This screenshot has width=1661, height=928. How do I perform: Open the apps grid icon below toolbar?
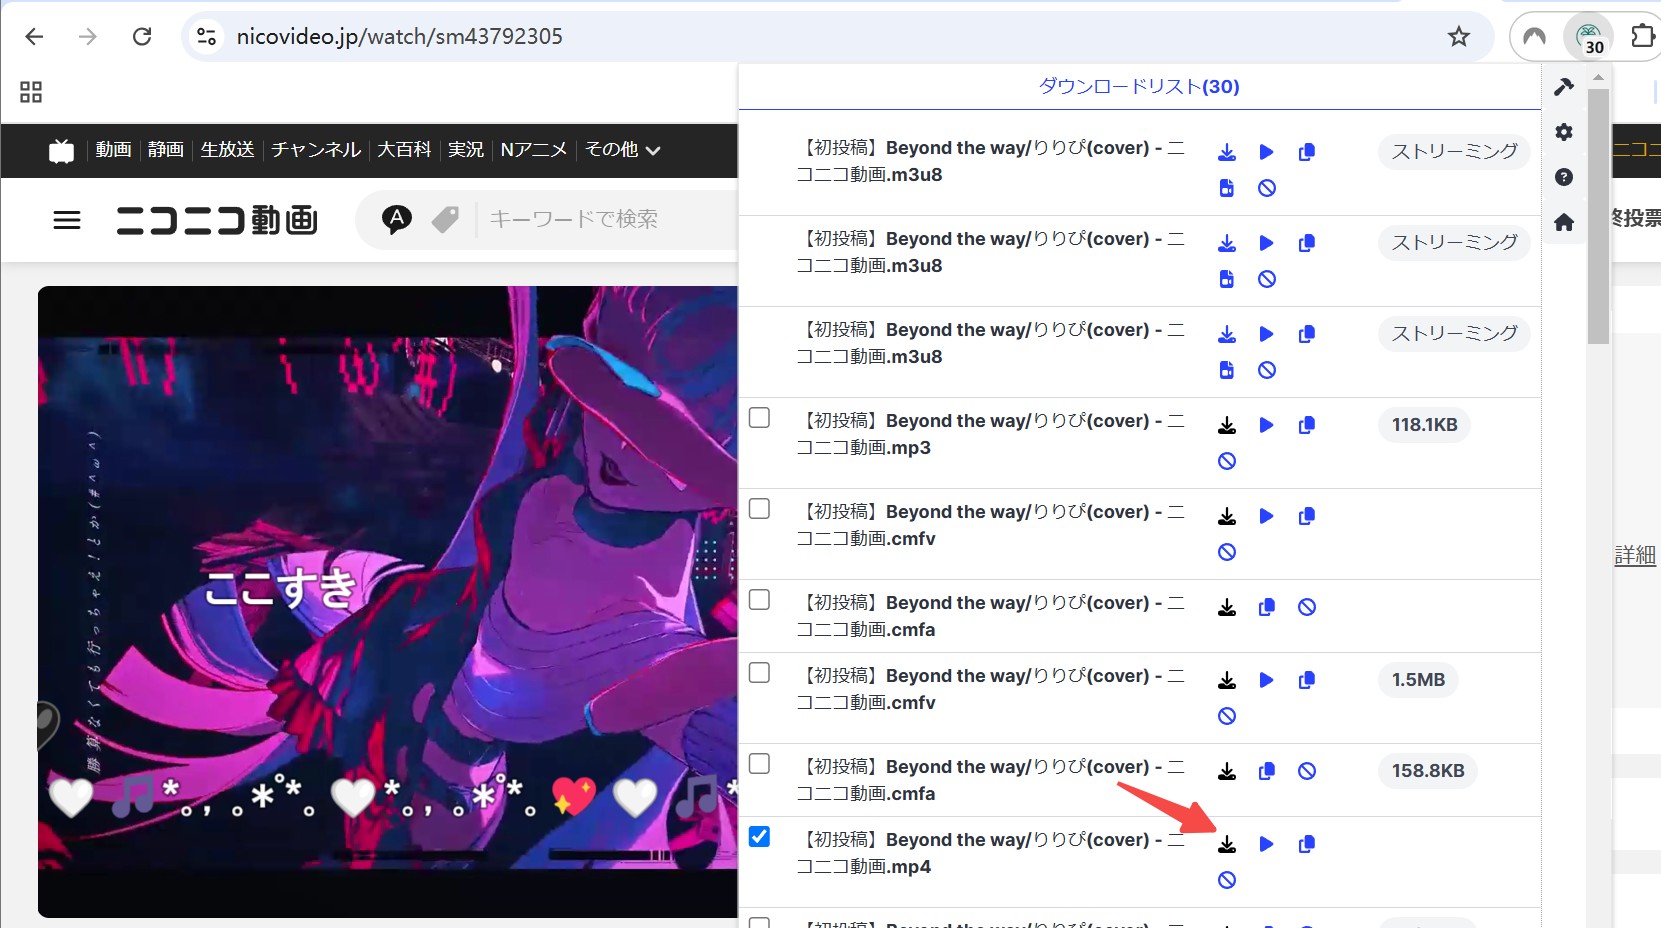tap(31, 92)
